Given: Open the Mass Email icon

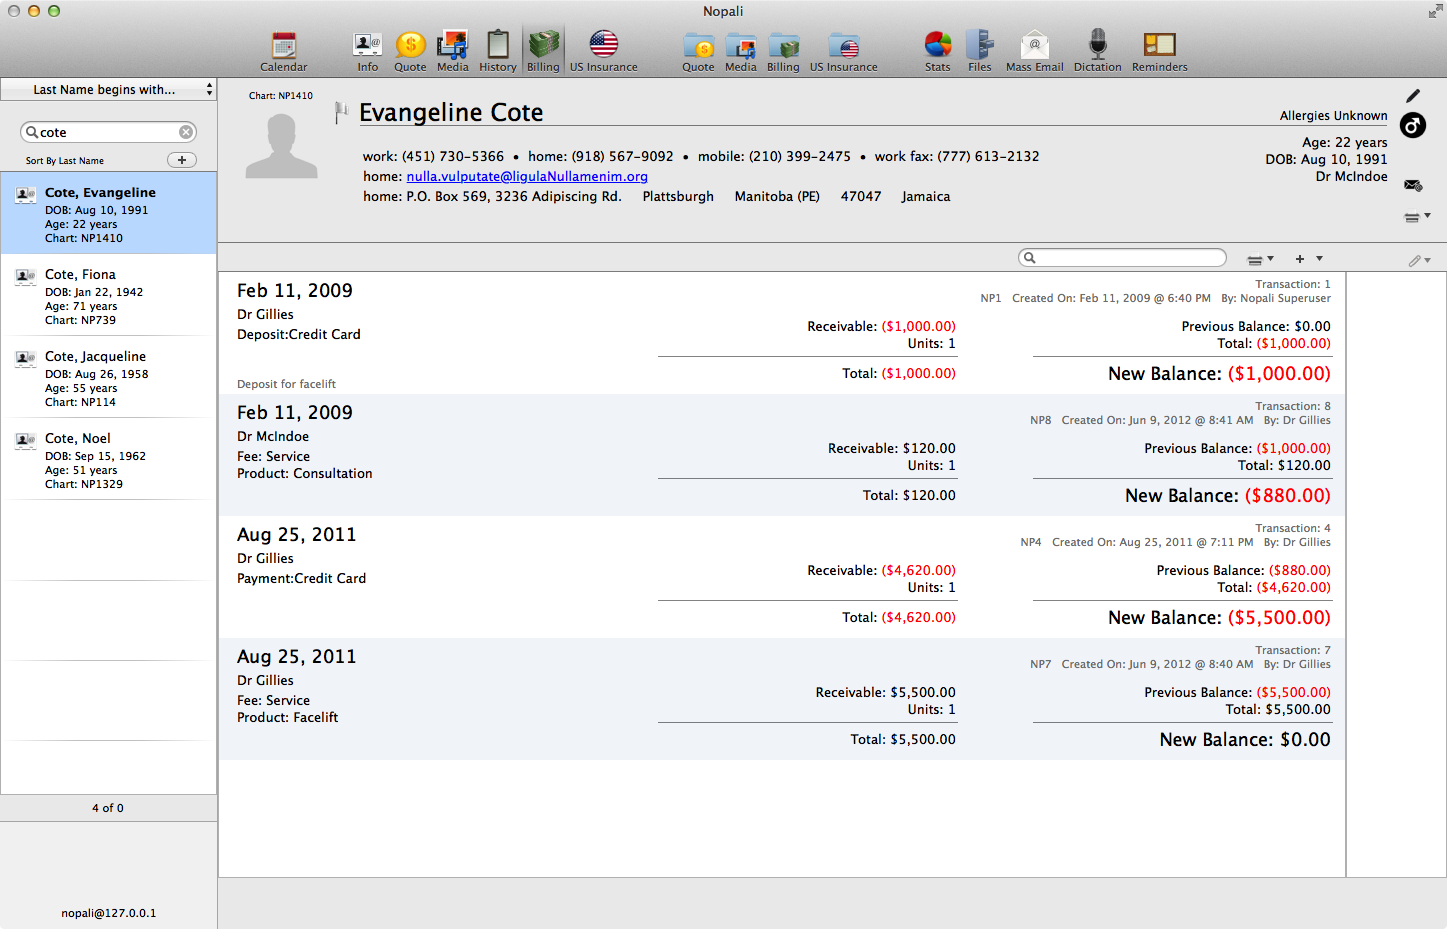Looking at the screenshot, I should [1035, 51].
